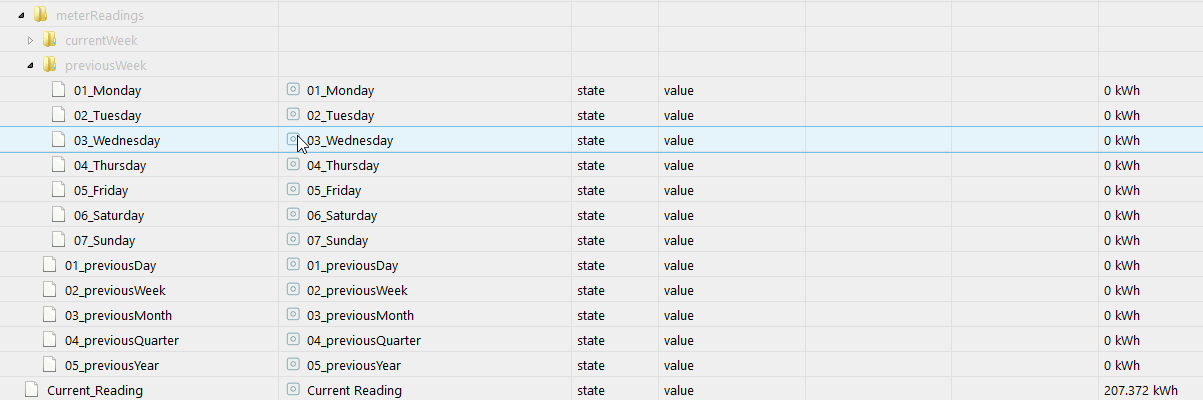Select the 04_Thursday tree item
Image resolution: width=1203 pixels, height=400 pixels.
click(110, 165)
